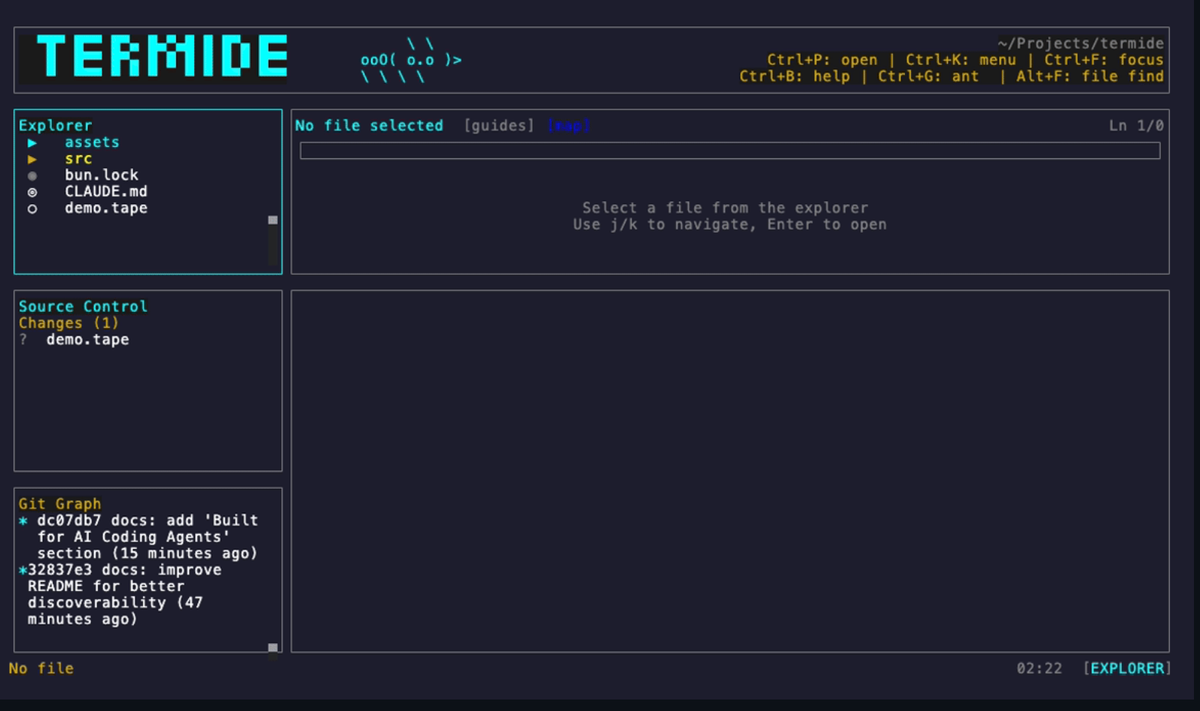Click the Alt+F: file find hint

pos(1090,76)
